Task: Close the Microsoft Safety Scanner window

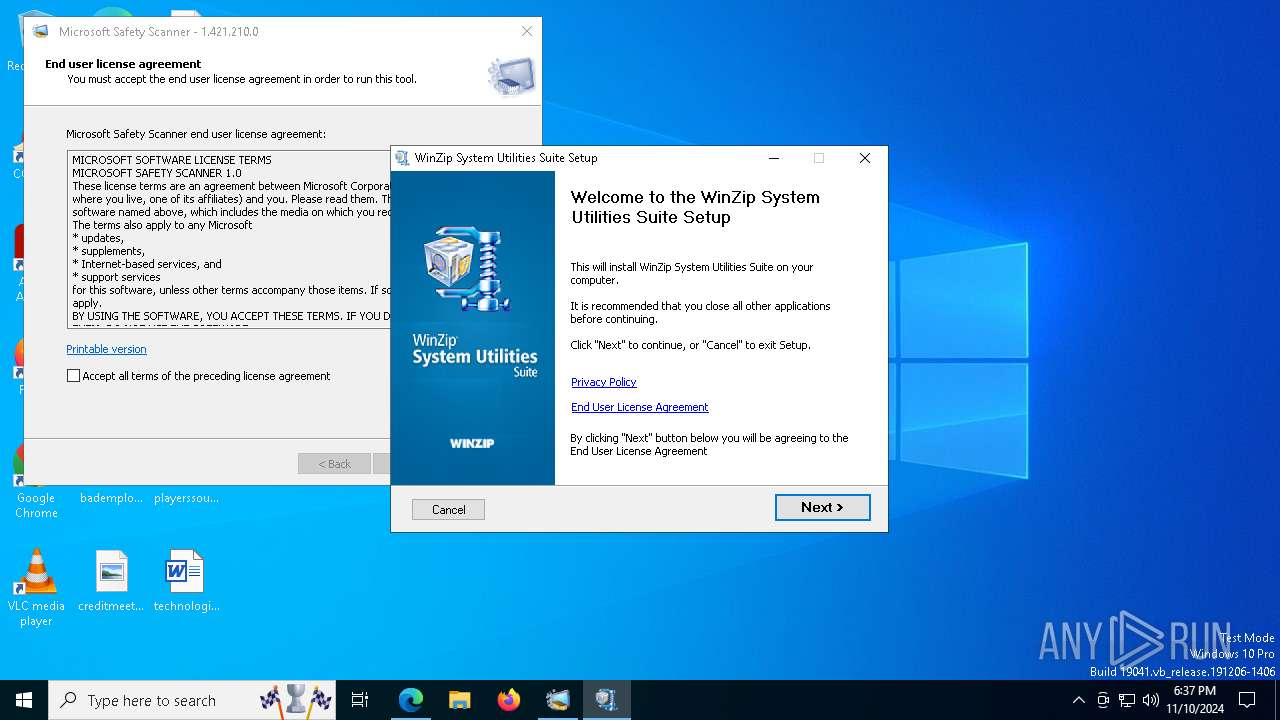Action: coord(527,31)
